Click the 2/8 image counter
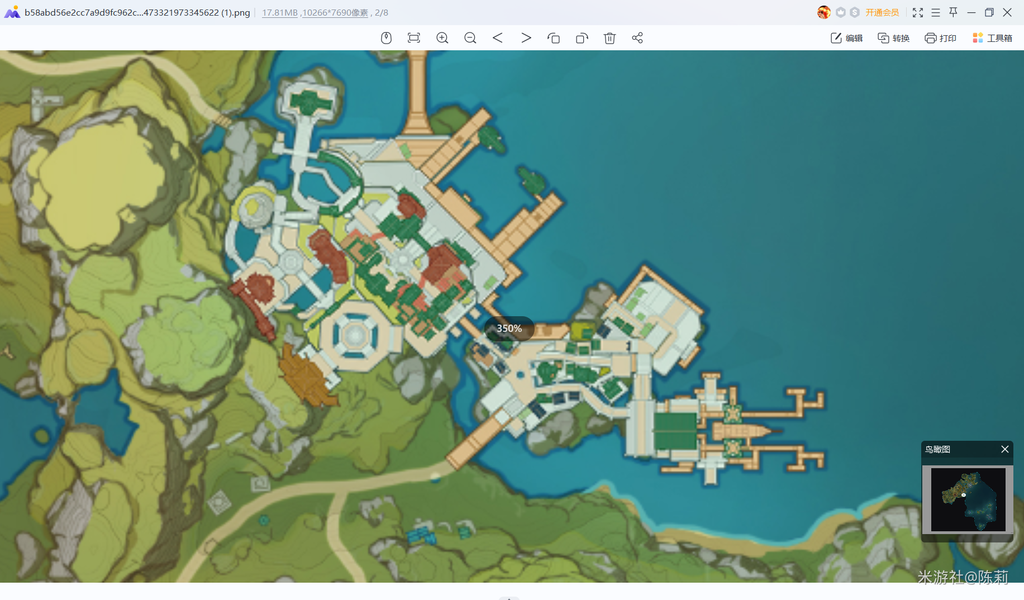Viewport: 1024px width, 600px height. tap(381, 12)
